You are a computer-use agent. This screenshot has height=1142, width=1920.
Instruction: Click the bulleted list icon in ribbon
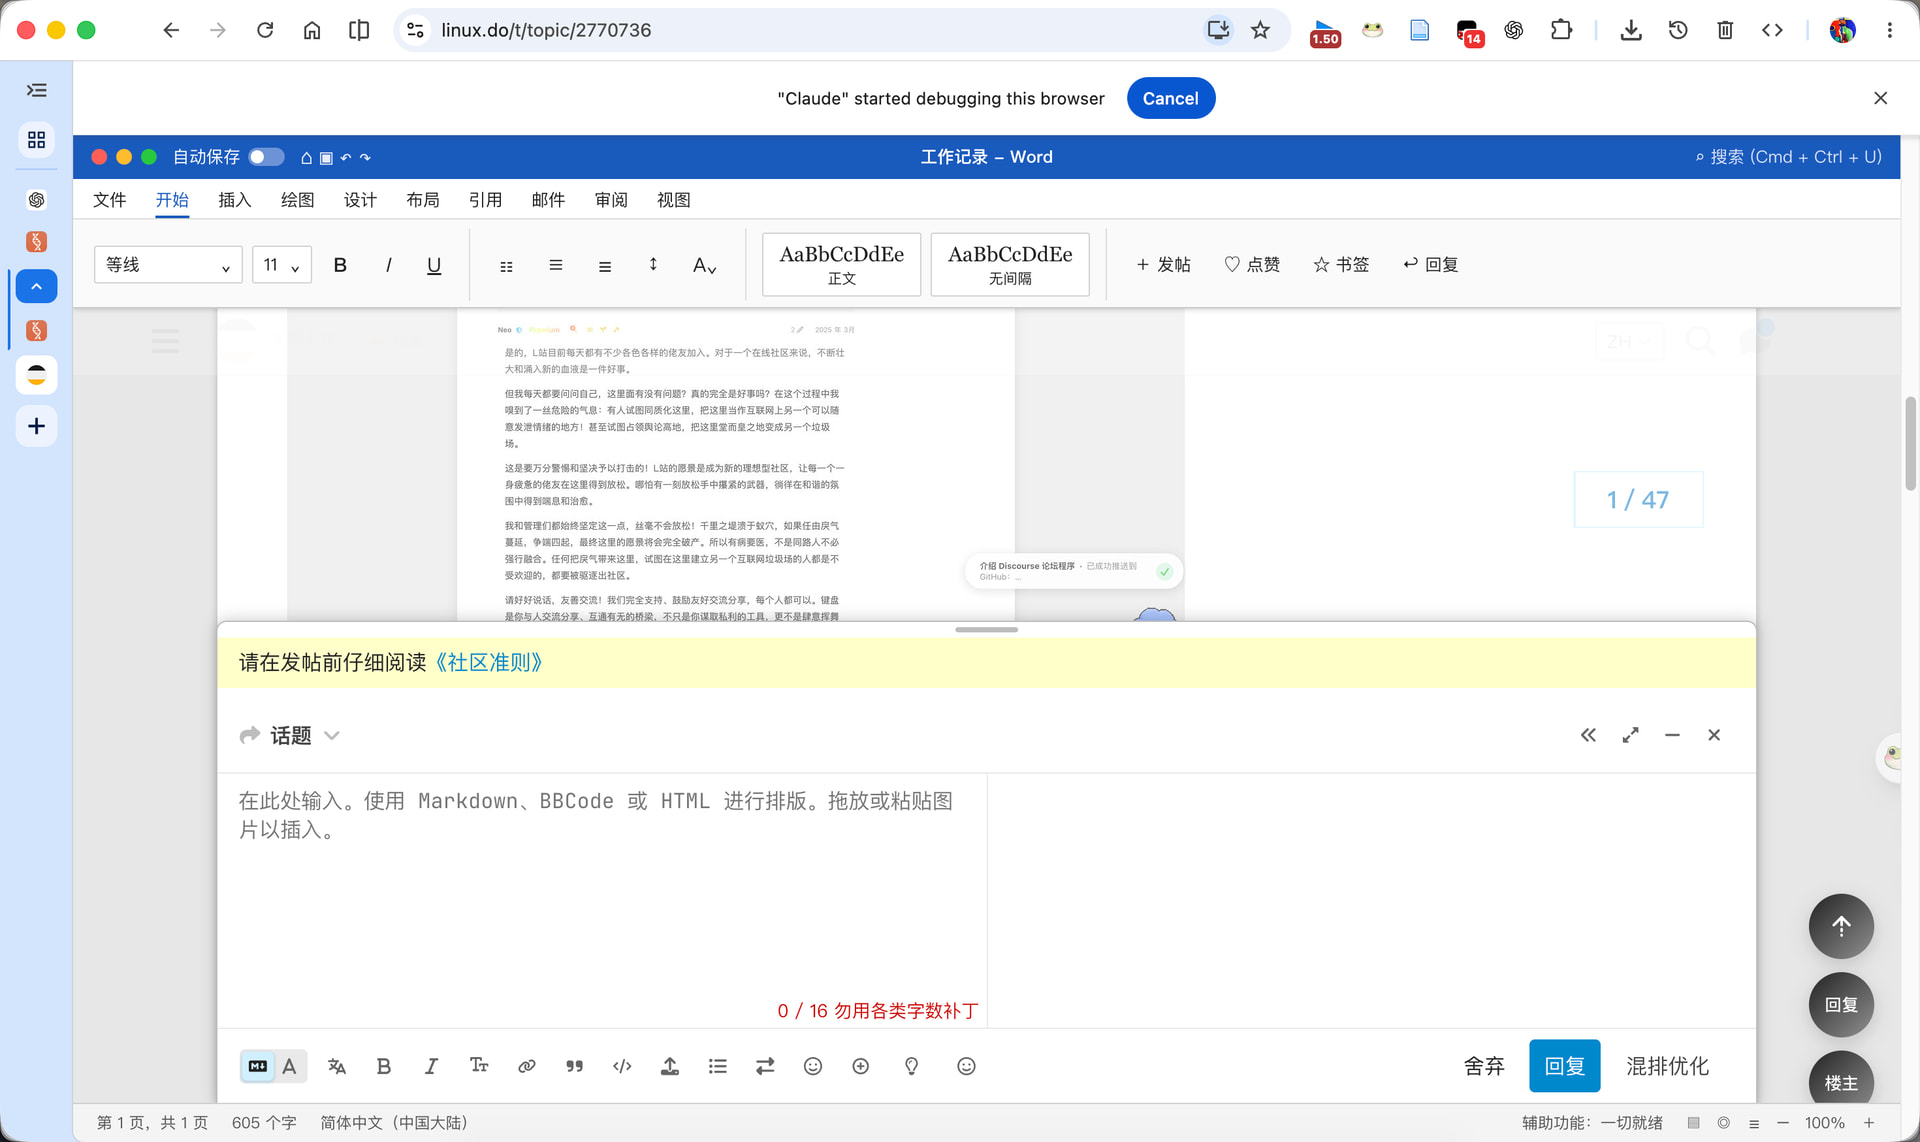click(506, 266)
